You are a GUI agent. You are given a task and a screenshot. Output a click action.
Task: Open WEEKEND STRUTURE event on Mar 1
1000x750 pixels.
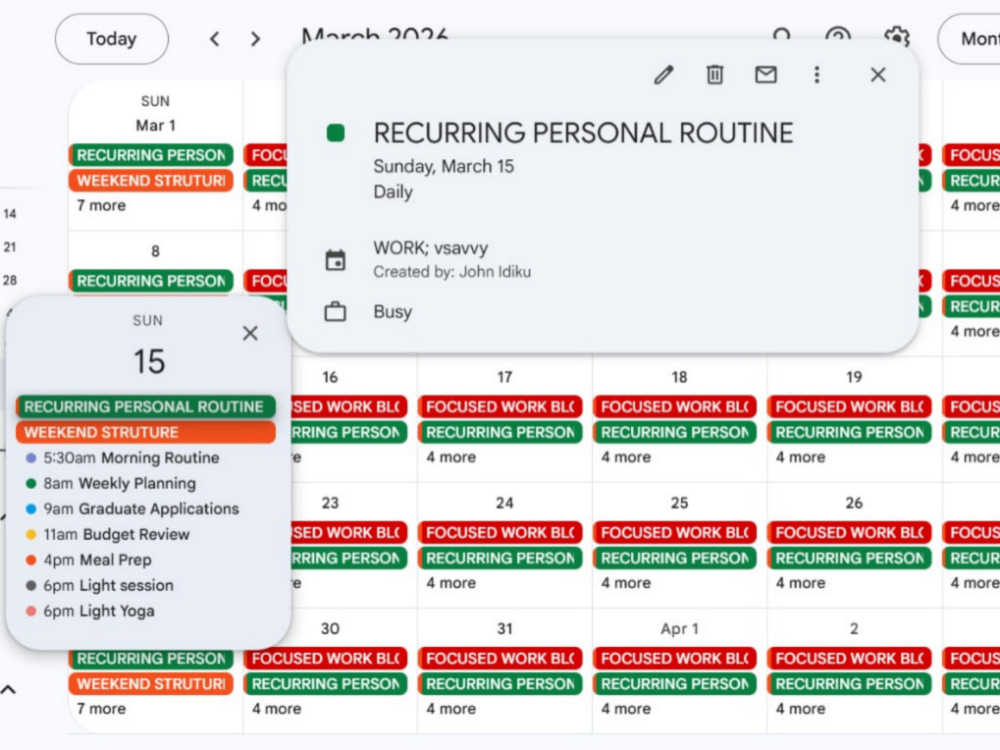(x=151, y=180)
